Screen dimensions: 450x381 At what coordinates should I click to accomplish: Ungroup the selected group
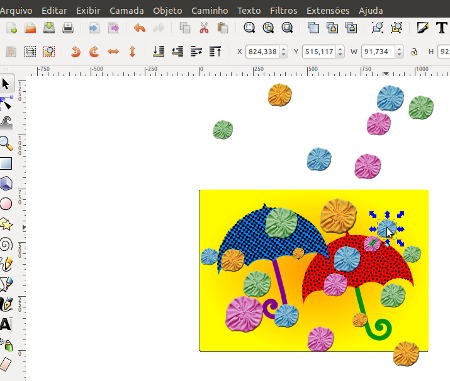tap(396, 28)
